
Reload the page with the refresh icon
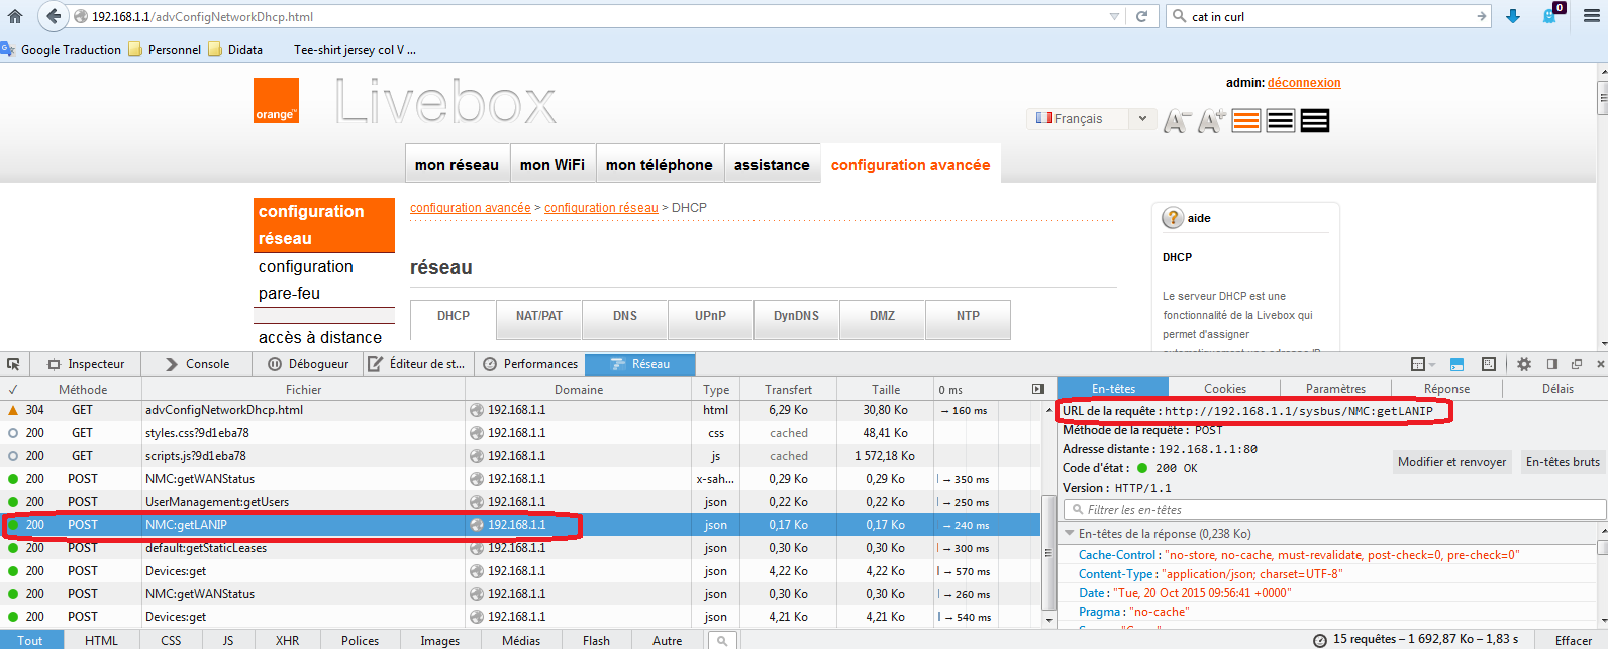tap(1141, 16)
